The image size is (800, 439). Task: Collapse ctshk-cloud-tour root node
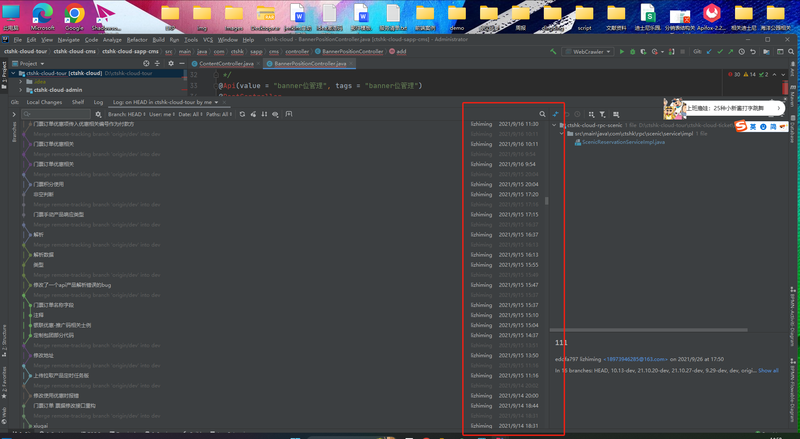pos(14,74)
